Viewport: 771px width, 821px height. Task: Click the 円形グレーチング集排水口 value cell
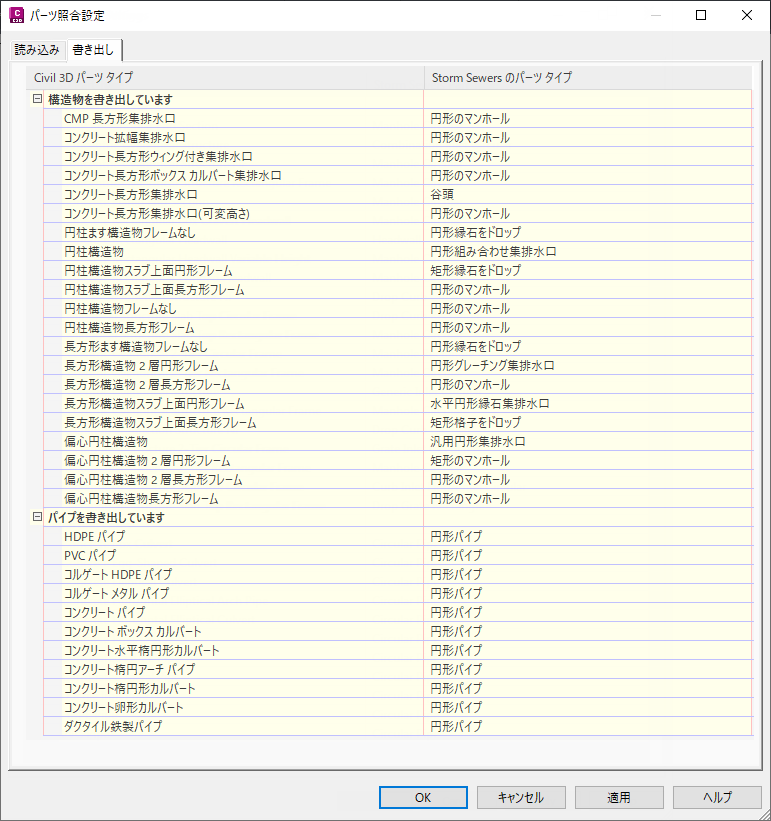click(x=588, y=365)
